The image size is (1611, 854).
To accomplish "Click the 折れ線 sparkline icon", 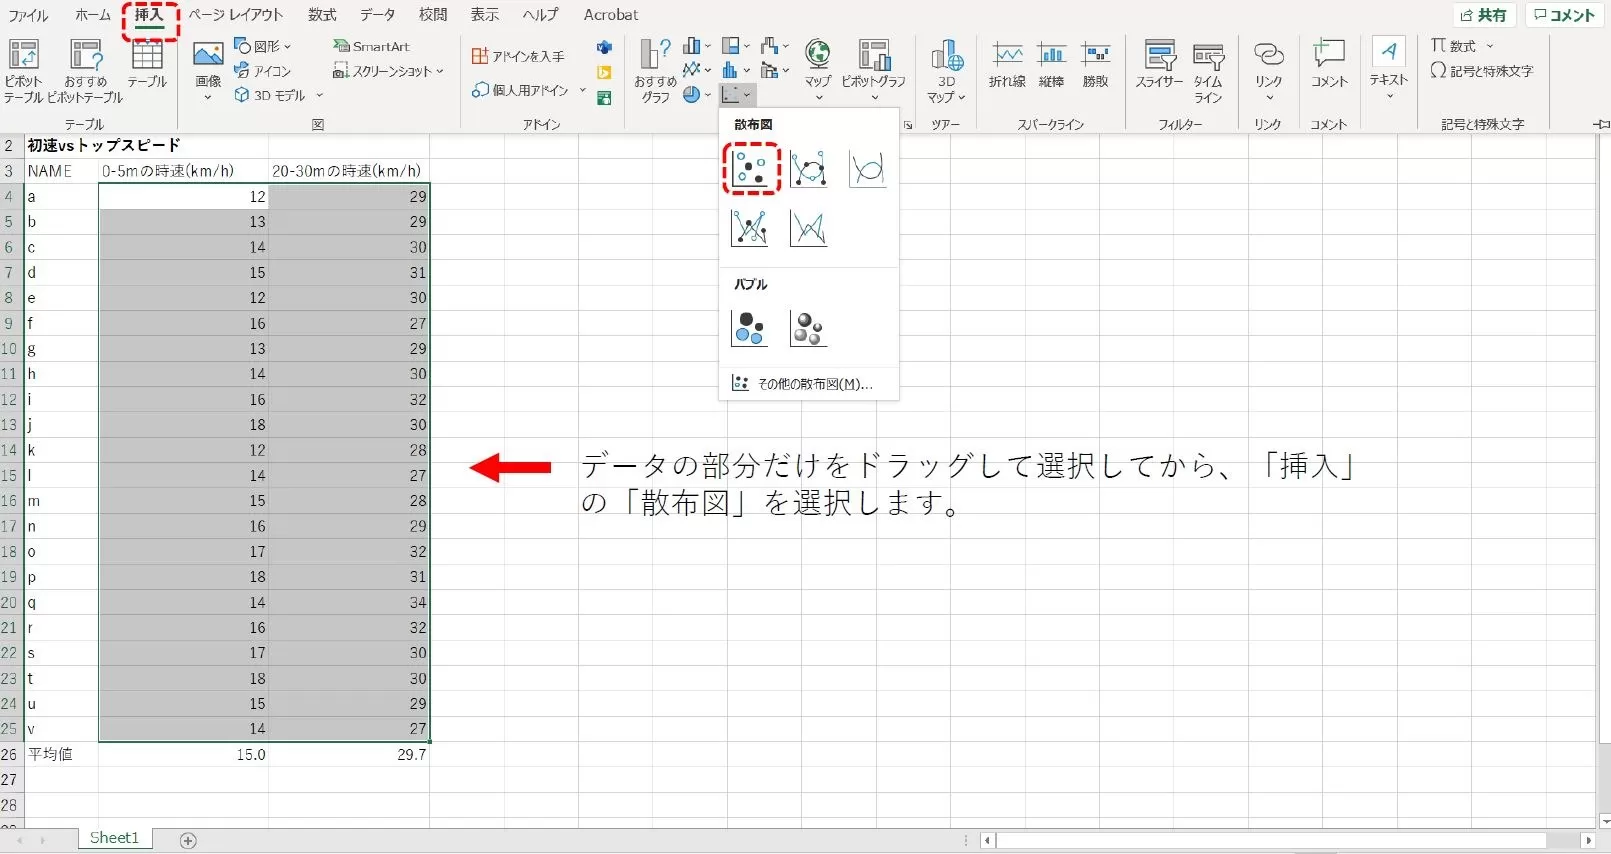I will tap(1007, 66).
